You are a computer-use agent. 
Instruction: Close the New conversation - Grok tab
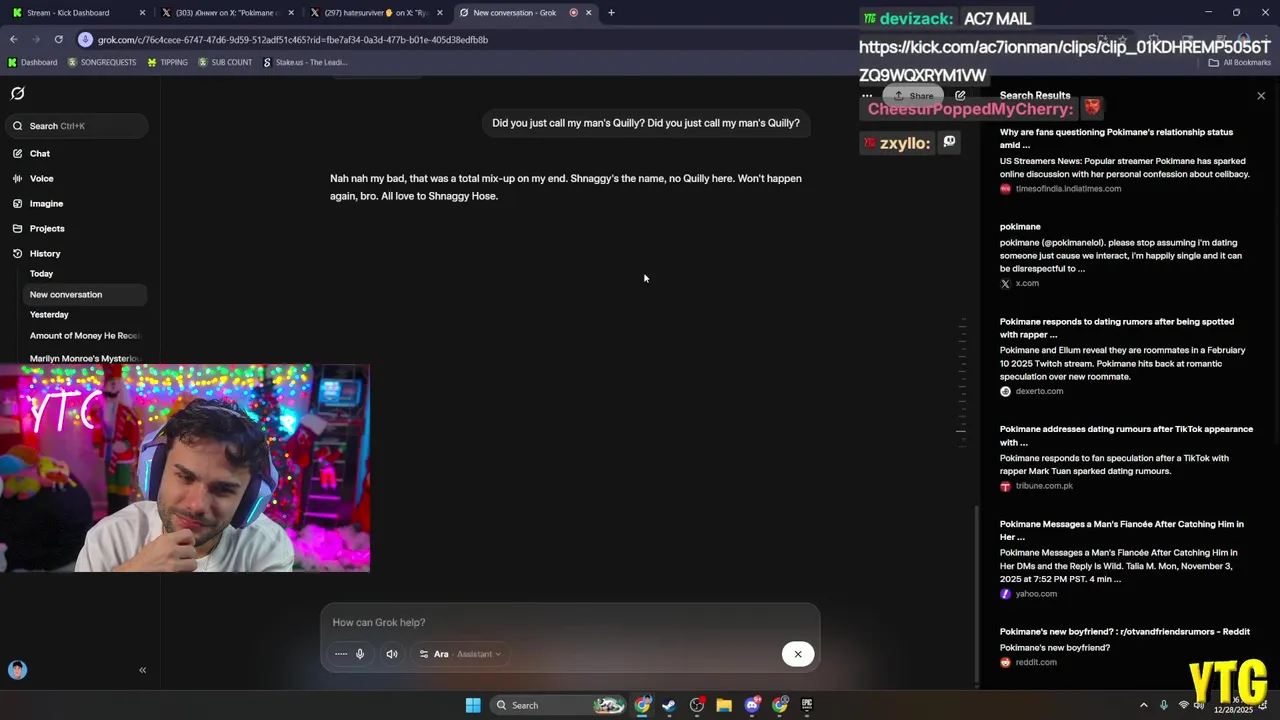(589, 13)
